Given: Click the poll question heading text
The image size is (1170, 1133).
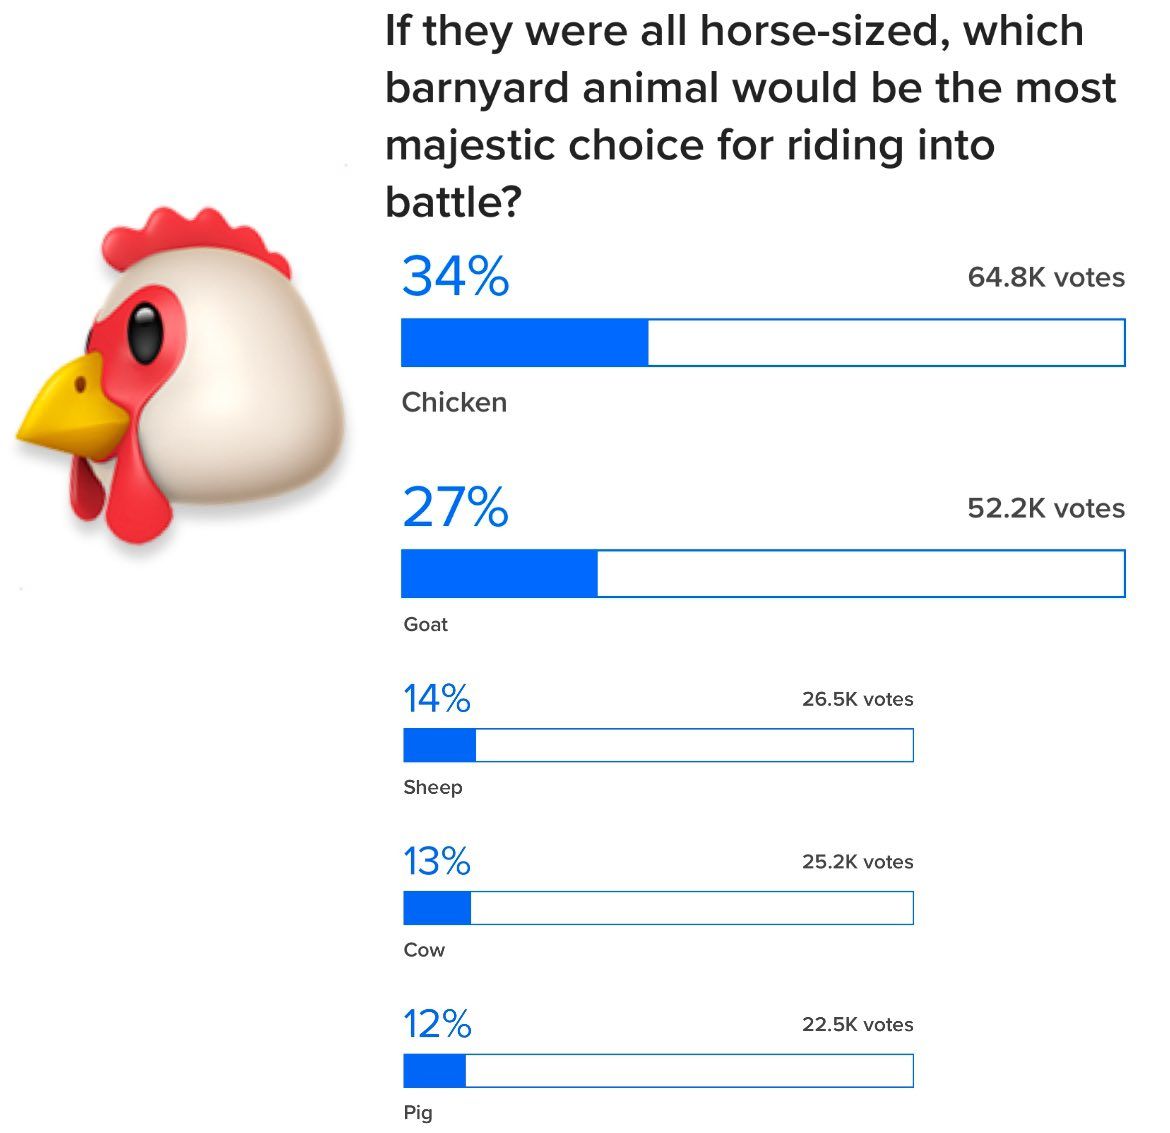Looking at the screenshot, I should click(750, 116).
